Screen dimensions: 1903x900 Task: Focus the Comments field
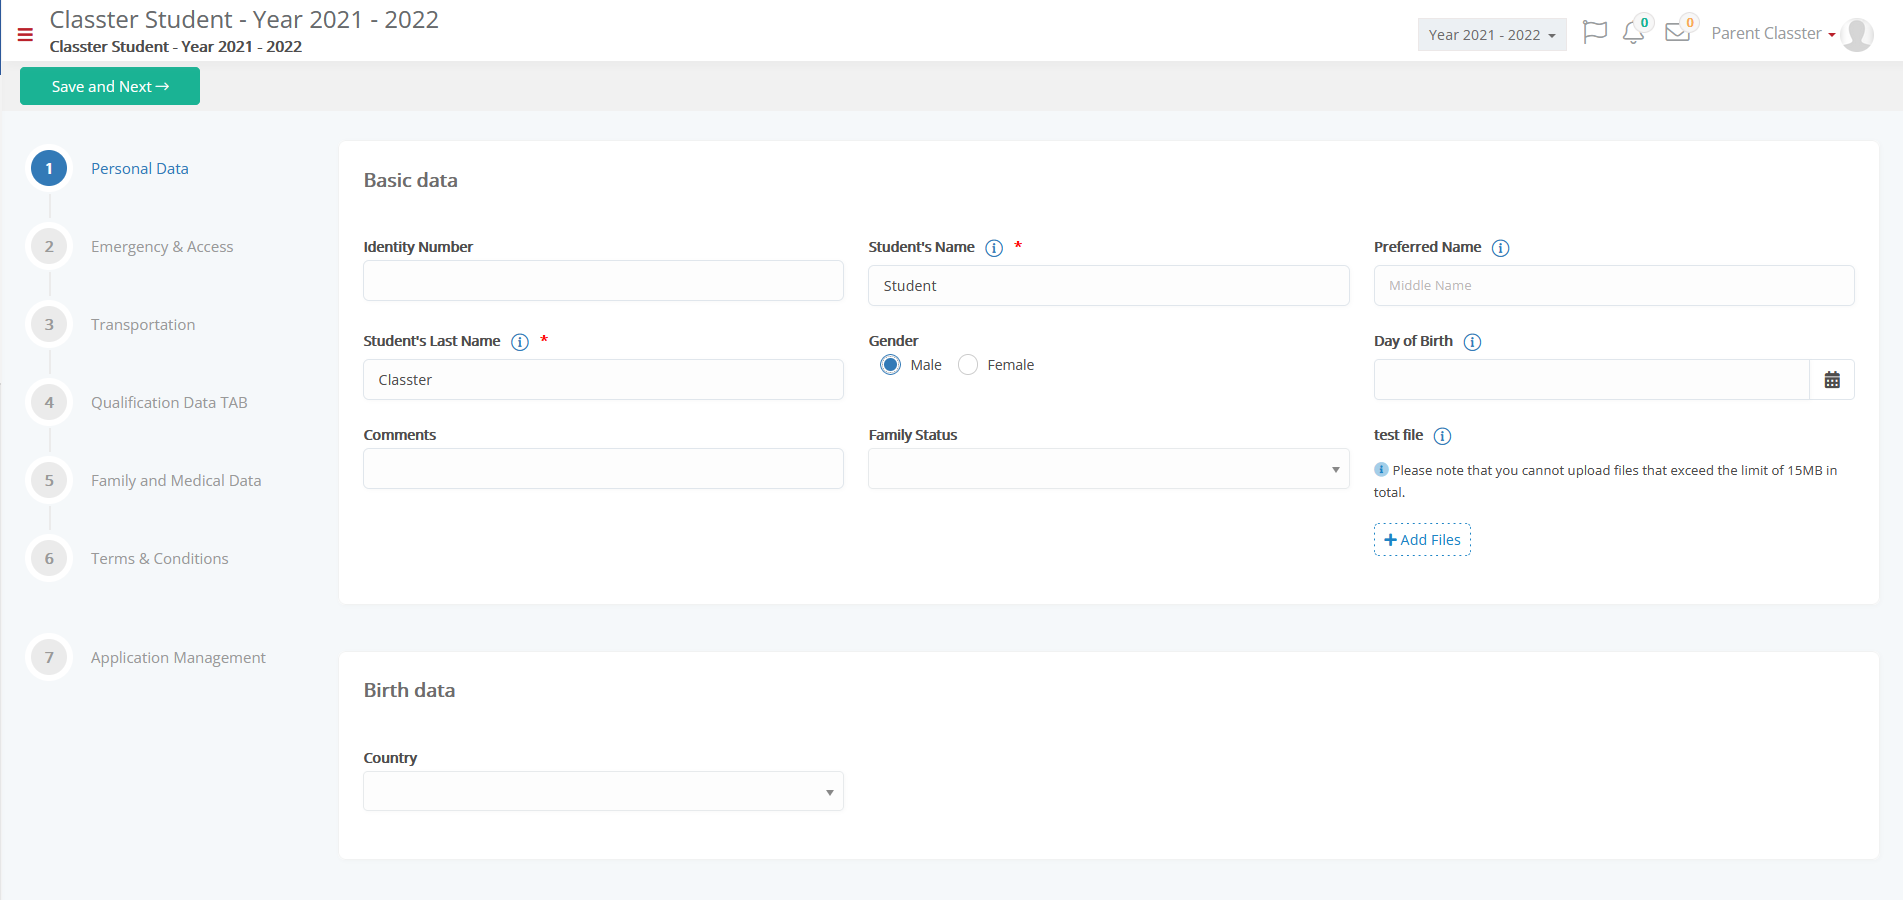[x=603, y=469]
